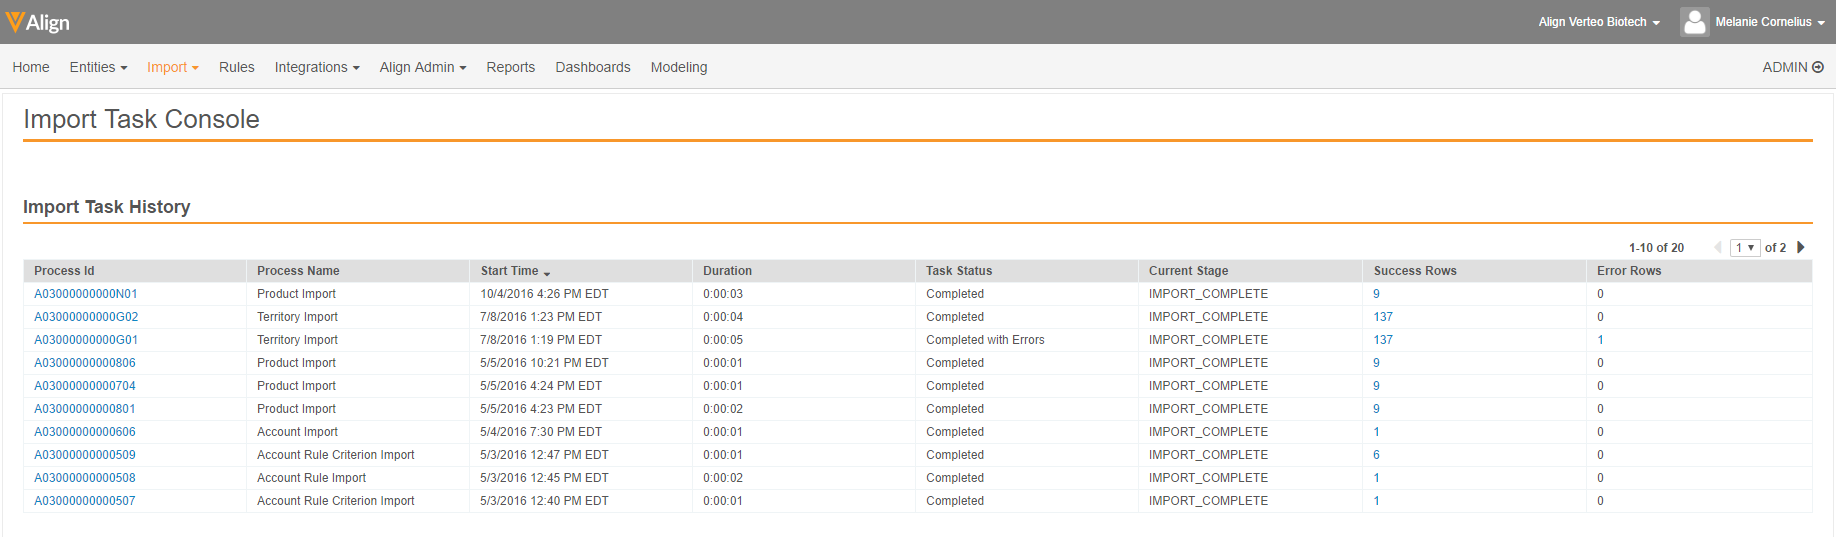Expand the Melanie Cornelius user menu
Screen dimensions: 1836x537
(1770, 22)
